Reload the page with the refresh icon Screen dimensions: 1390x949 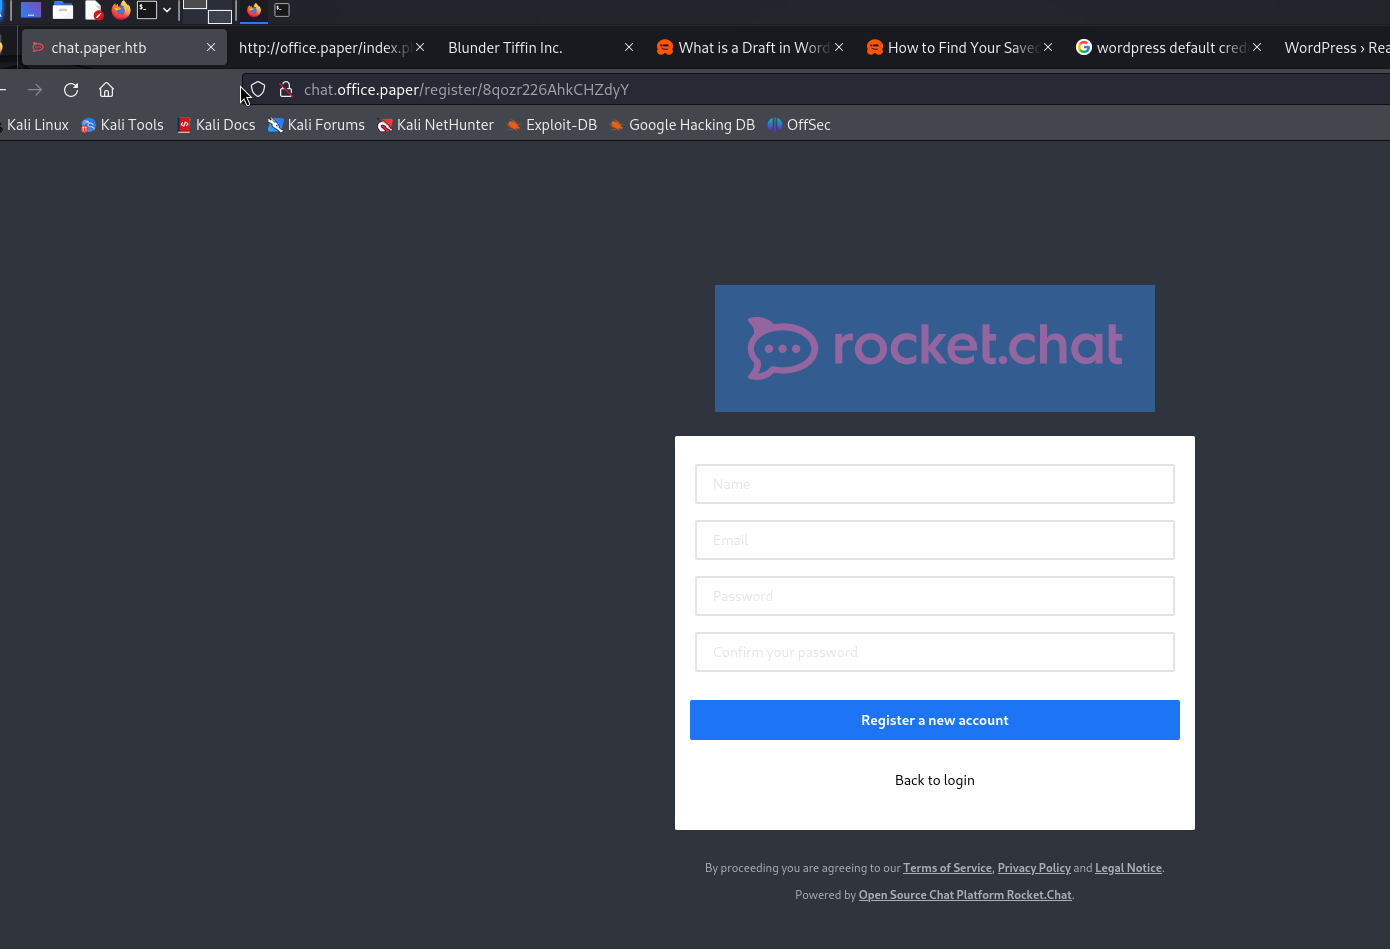(71, 90)
